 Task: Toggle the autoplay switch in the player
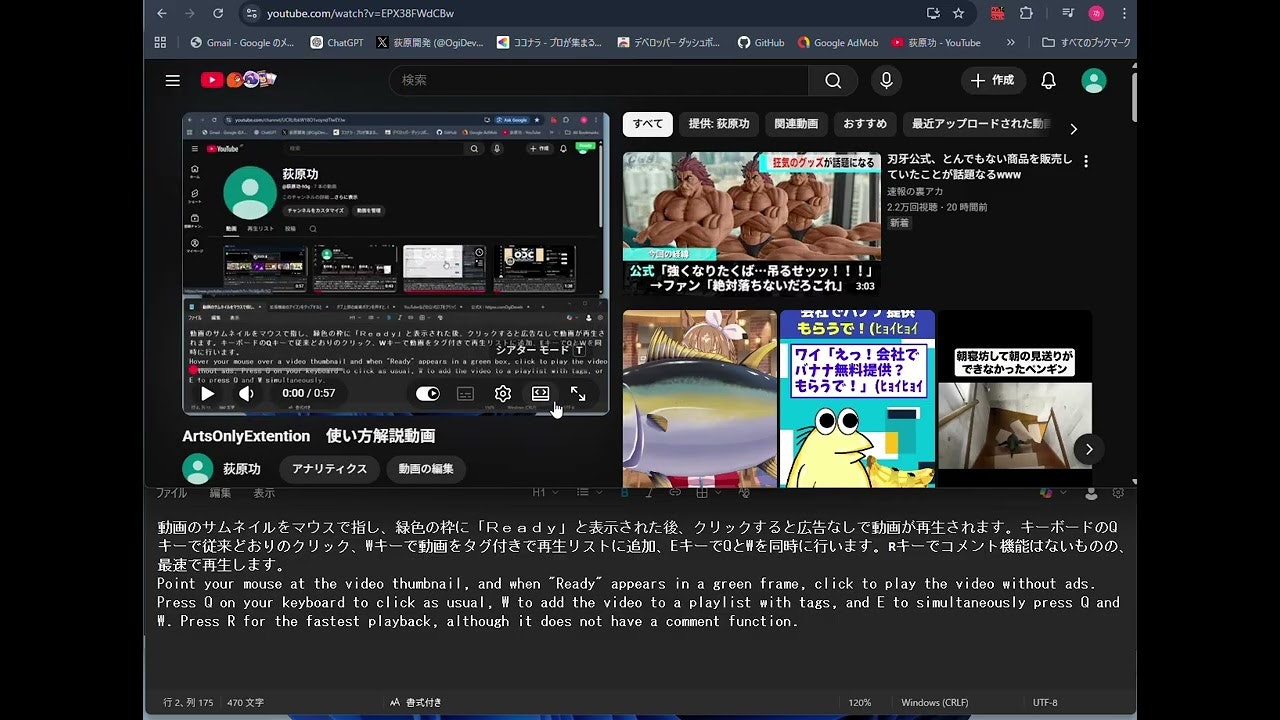click(428, 393)
